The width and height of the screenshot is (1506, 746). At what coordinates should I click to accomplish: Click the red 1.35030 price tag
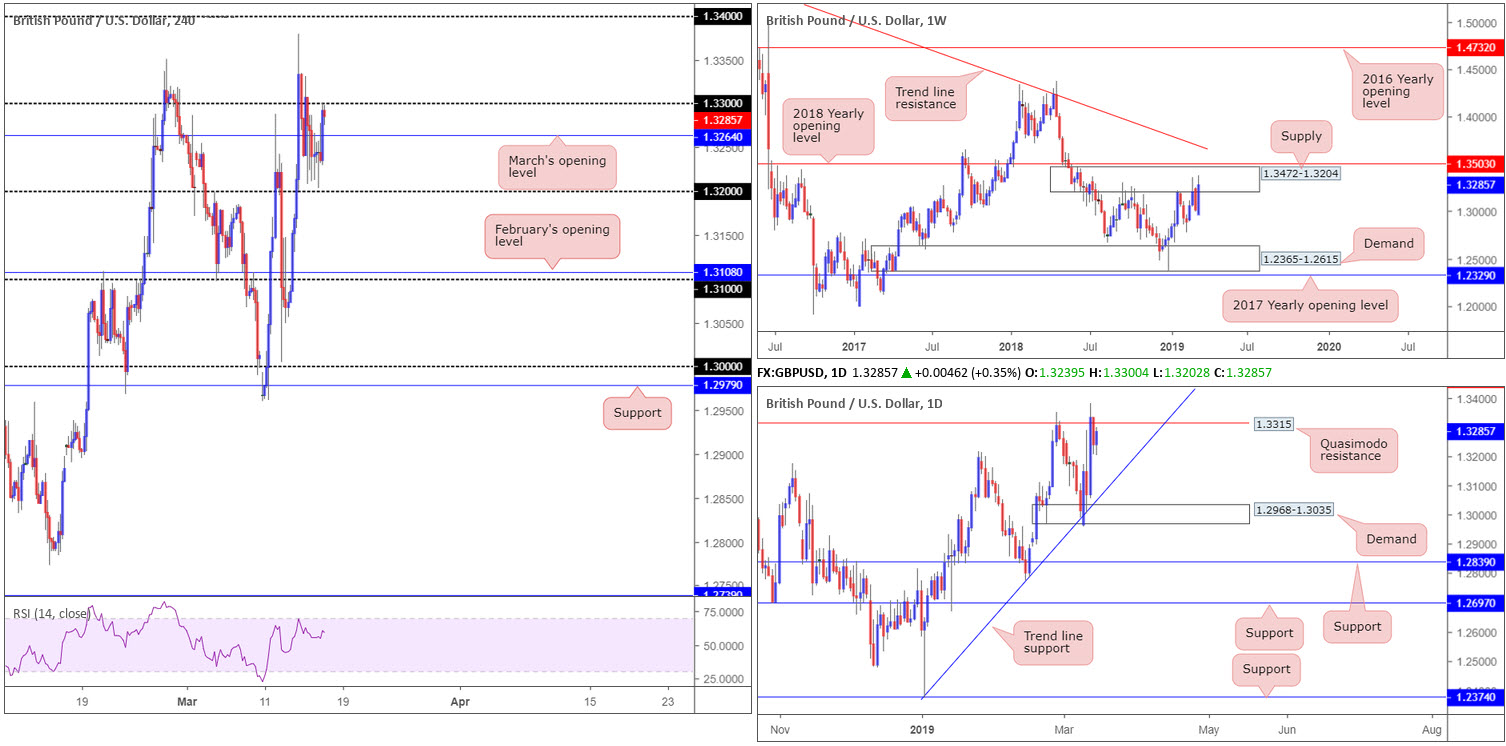click(1475, 164)
